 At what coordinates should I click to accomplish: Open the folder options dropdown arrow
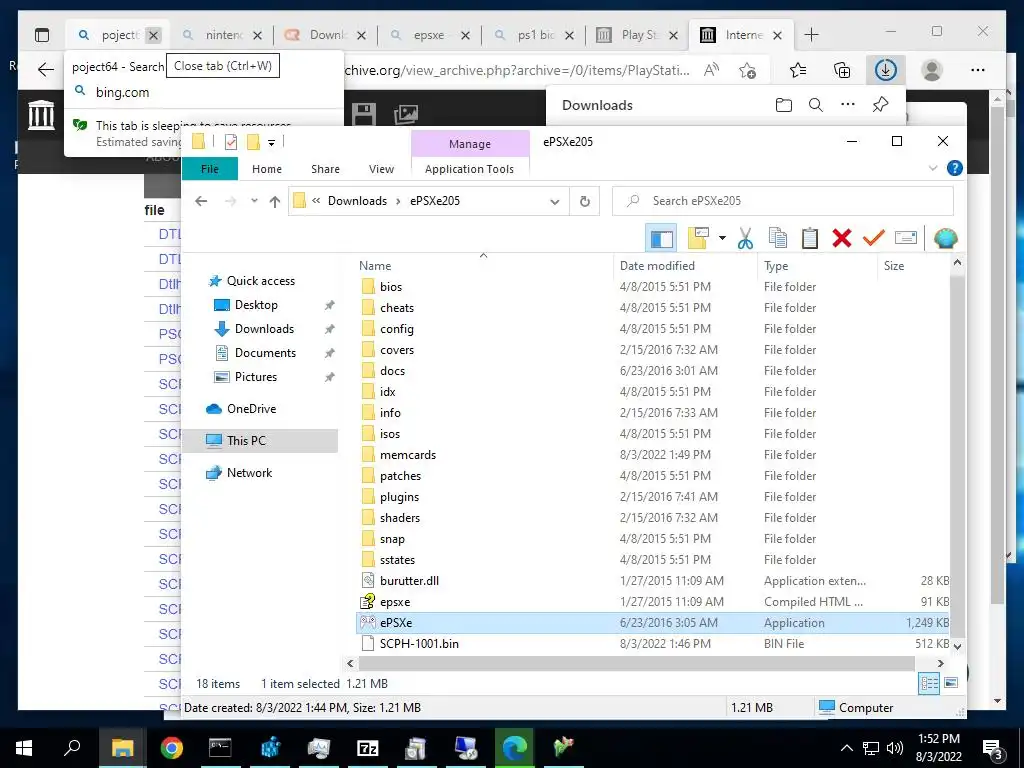pos(722,238)
